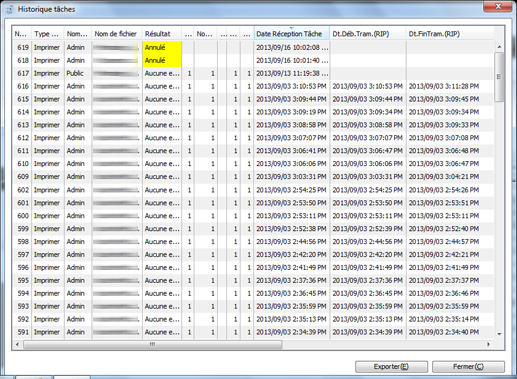Click Imprimer type cell in row 591

tap(47, 332)
